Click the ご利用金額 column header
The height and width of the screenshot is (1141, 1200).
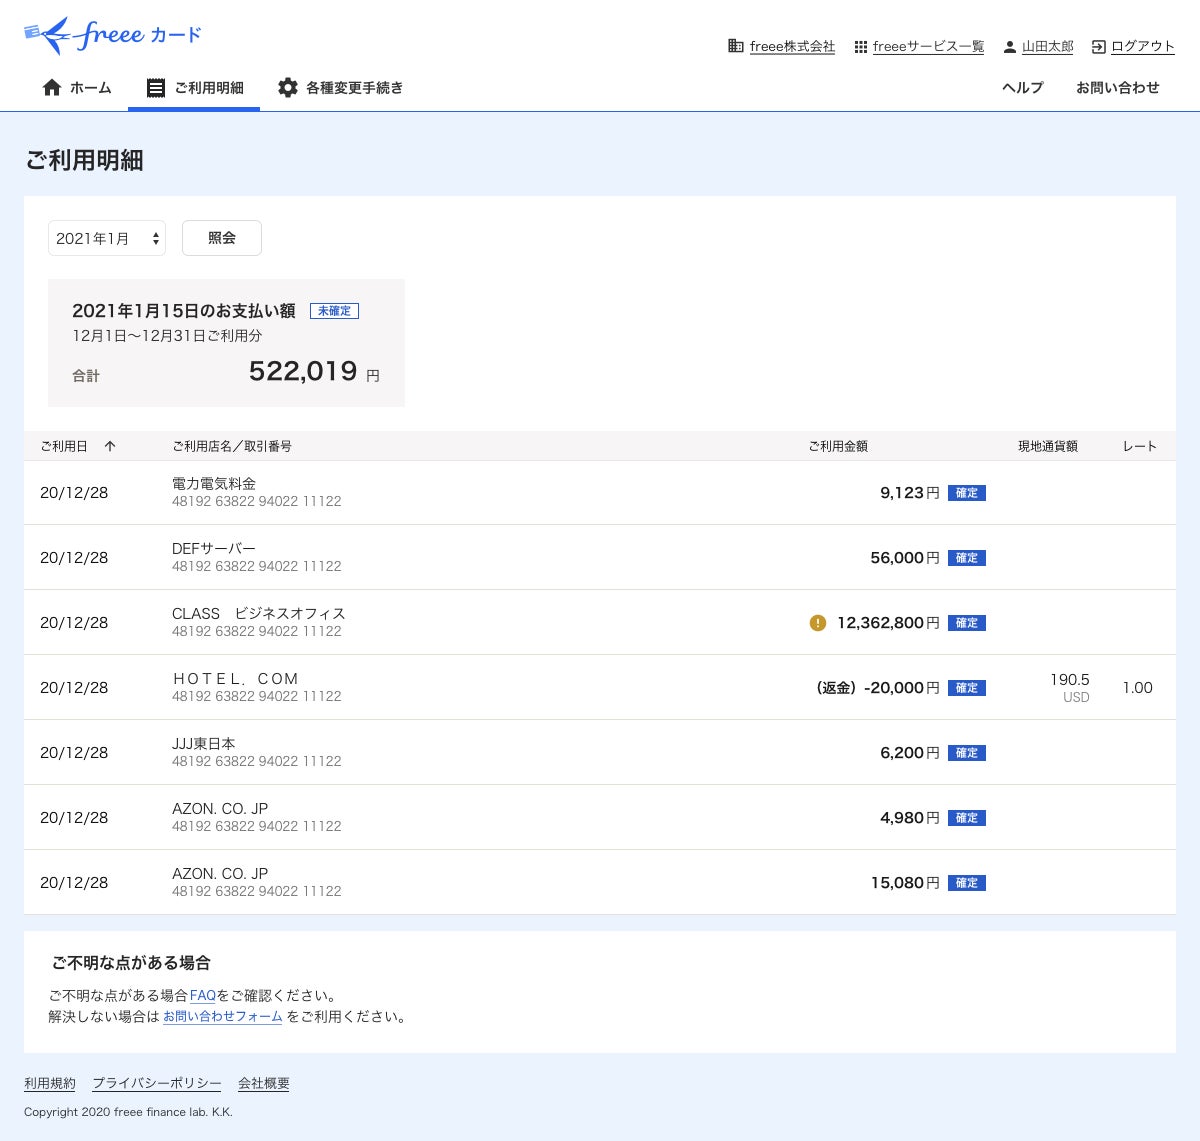click(x=838, y=446)
